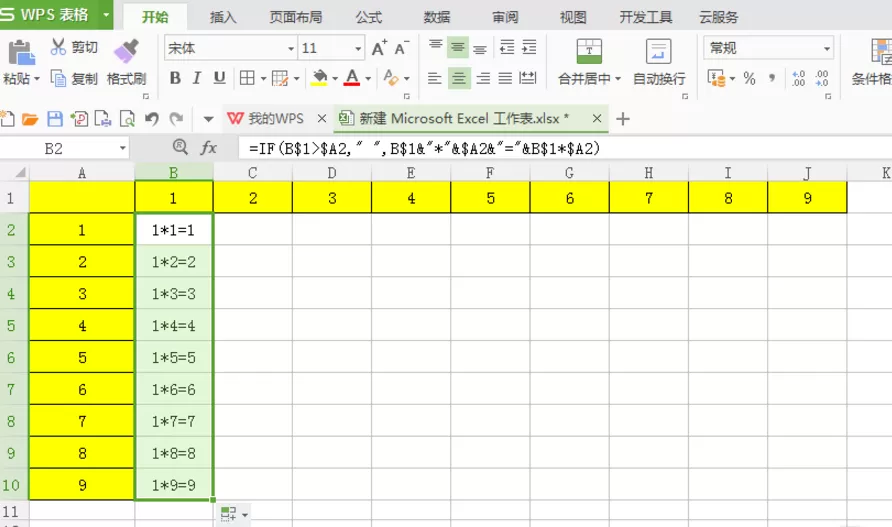Image resolution: width=892 pixels, height=527 pixels.
Task: Decrease decimal places icon
Action: (x=821, y=78)
